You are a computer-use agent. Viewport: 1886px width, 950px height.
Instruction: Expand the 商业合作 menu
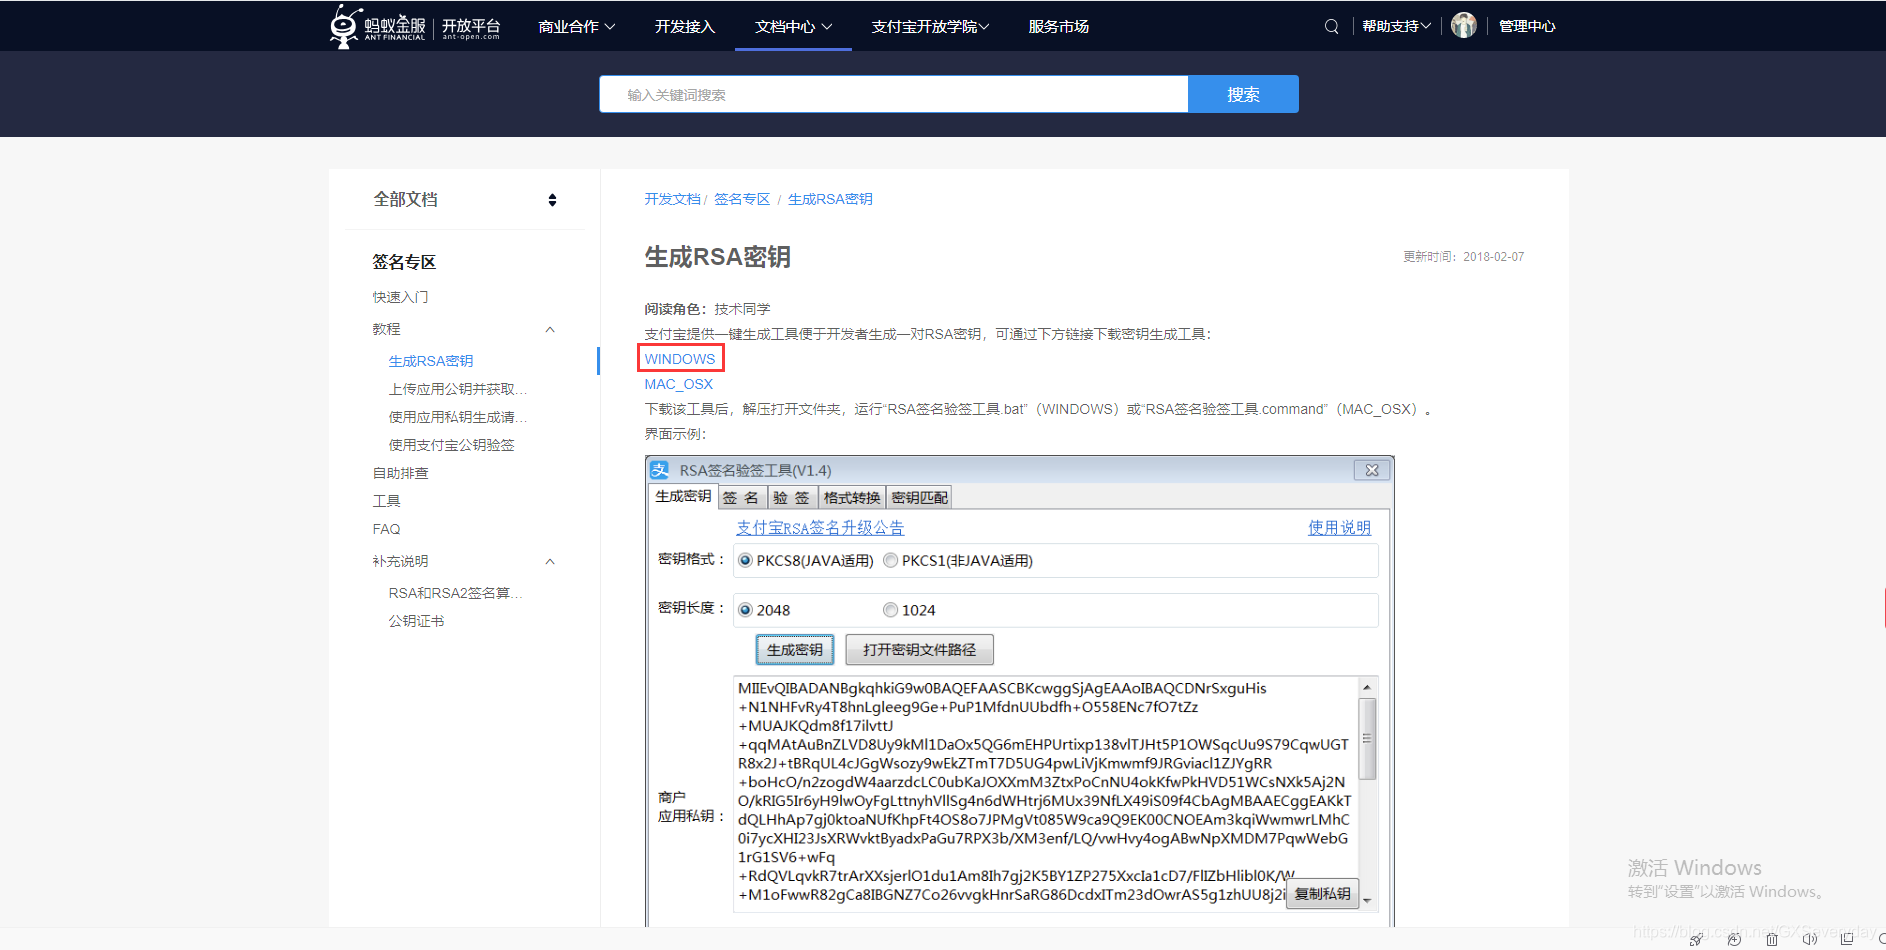pos(576,27)
